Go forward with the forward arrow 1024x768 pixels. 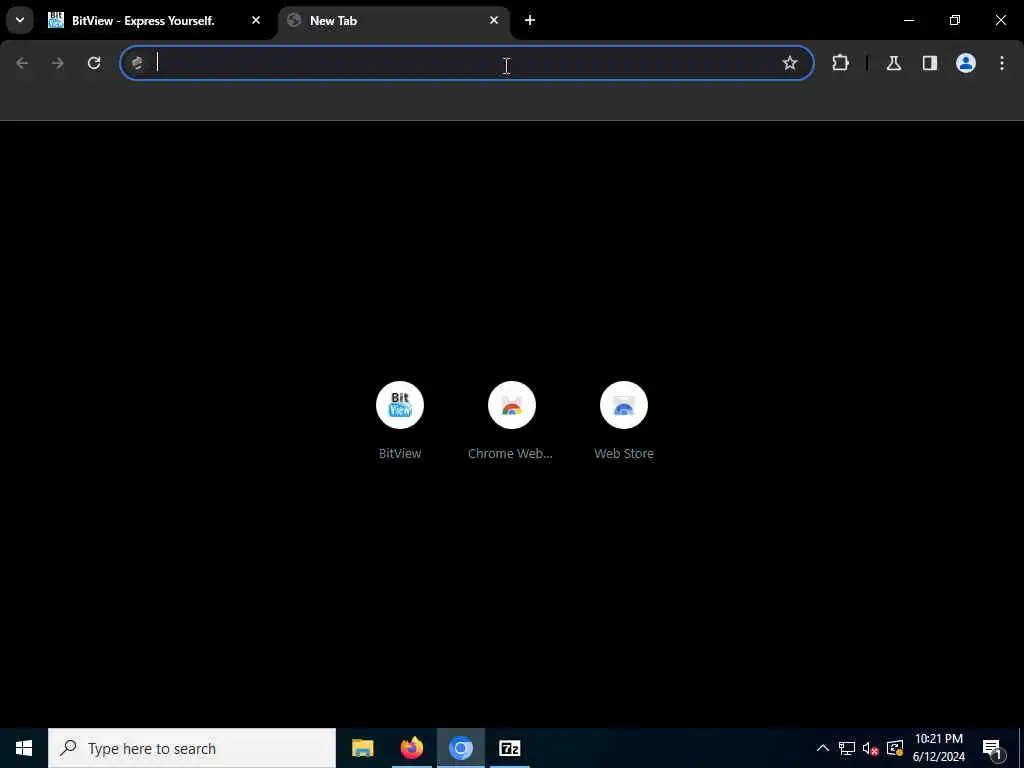coord(58,63)
